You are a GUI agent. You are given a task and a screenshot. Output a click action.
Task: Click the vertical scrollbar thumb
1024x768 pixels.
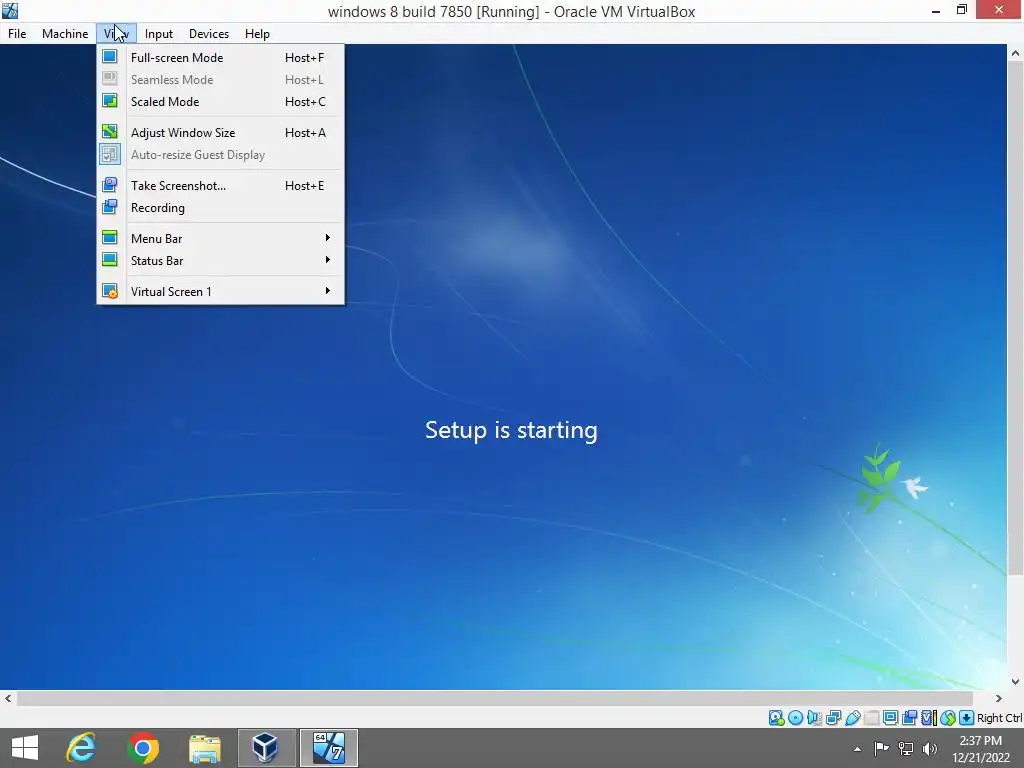click(1015, 318)
